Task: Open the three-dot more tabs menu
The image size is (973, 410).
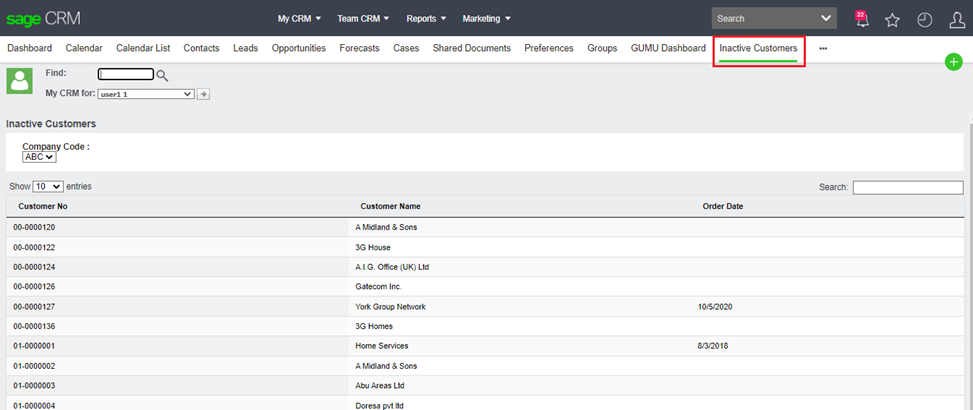Action: [823, 48]
